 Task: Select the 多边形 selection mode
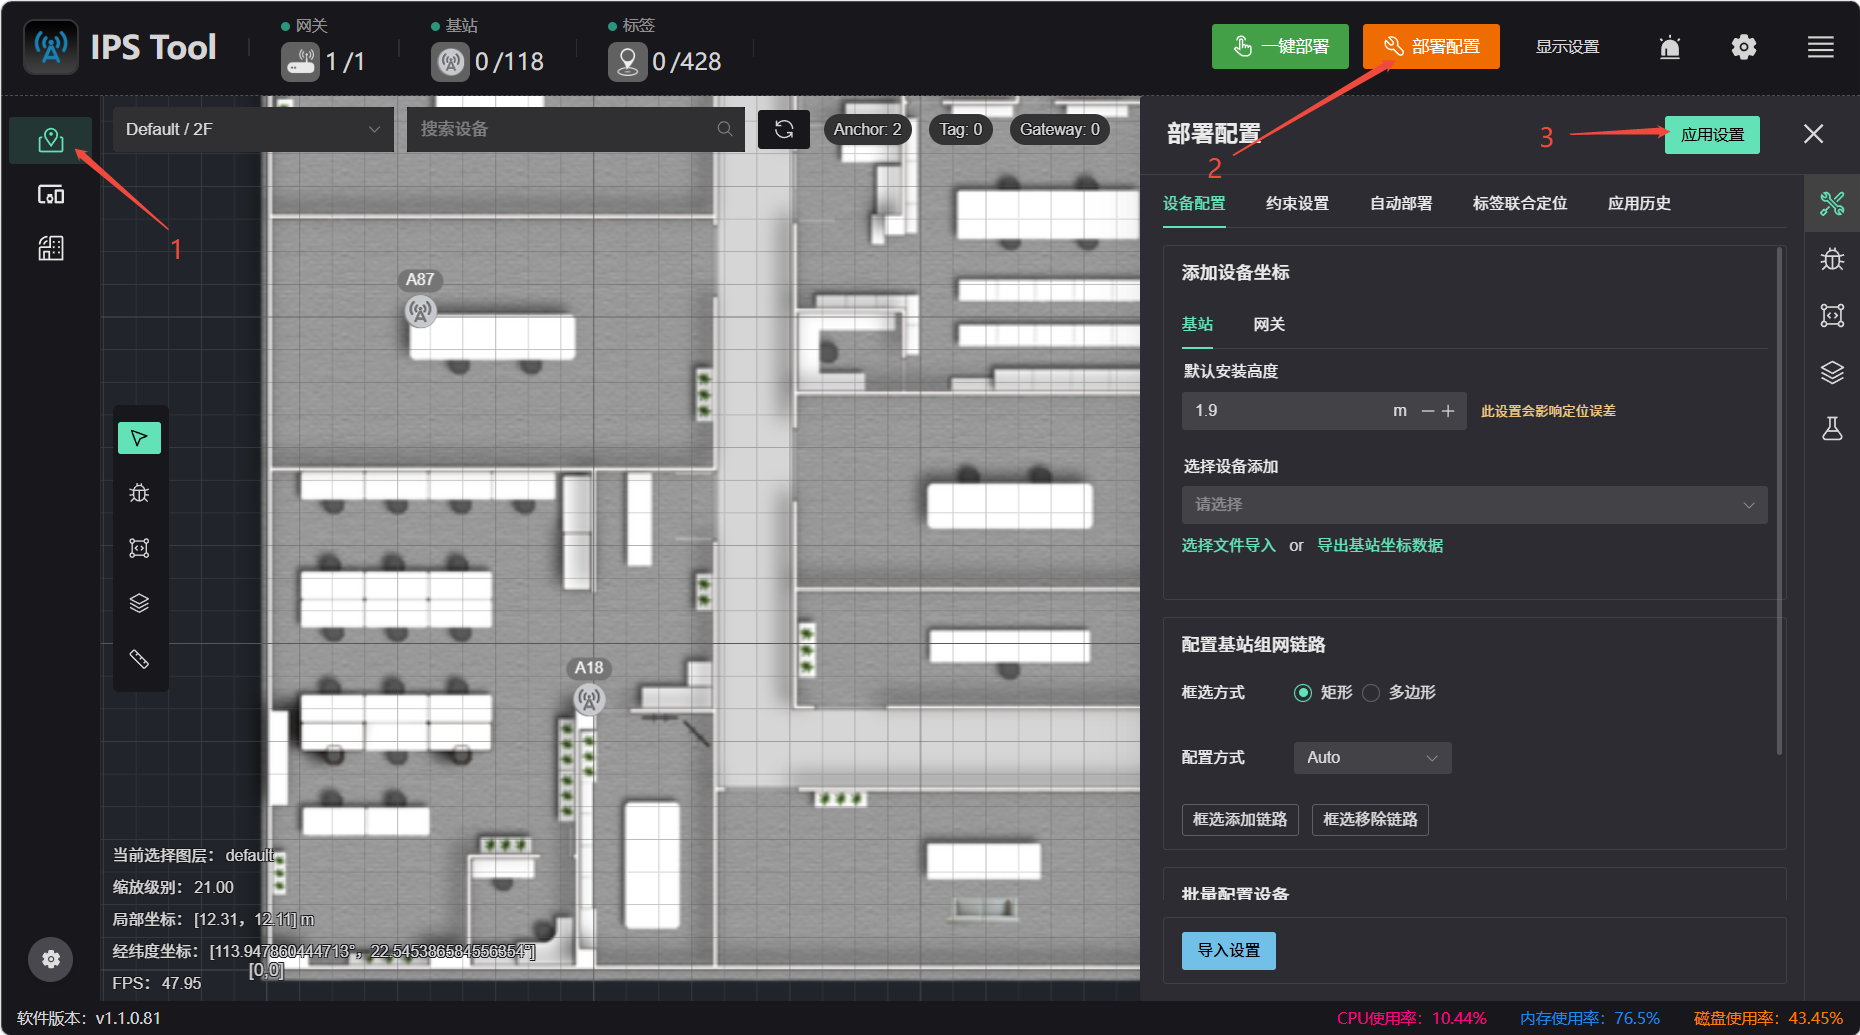[x=1371, y=693]
